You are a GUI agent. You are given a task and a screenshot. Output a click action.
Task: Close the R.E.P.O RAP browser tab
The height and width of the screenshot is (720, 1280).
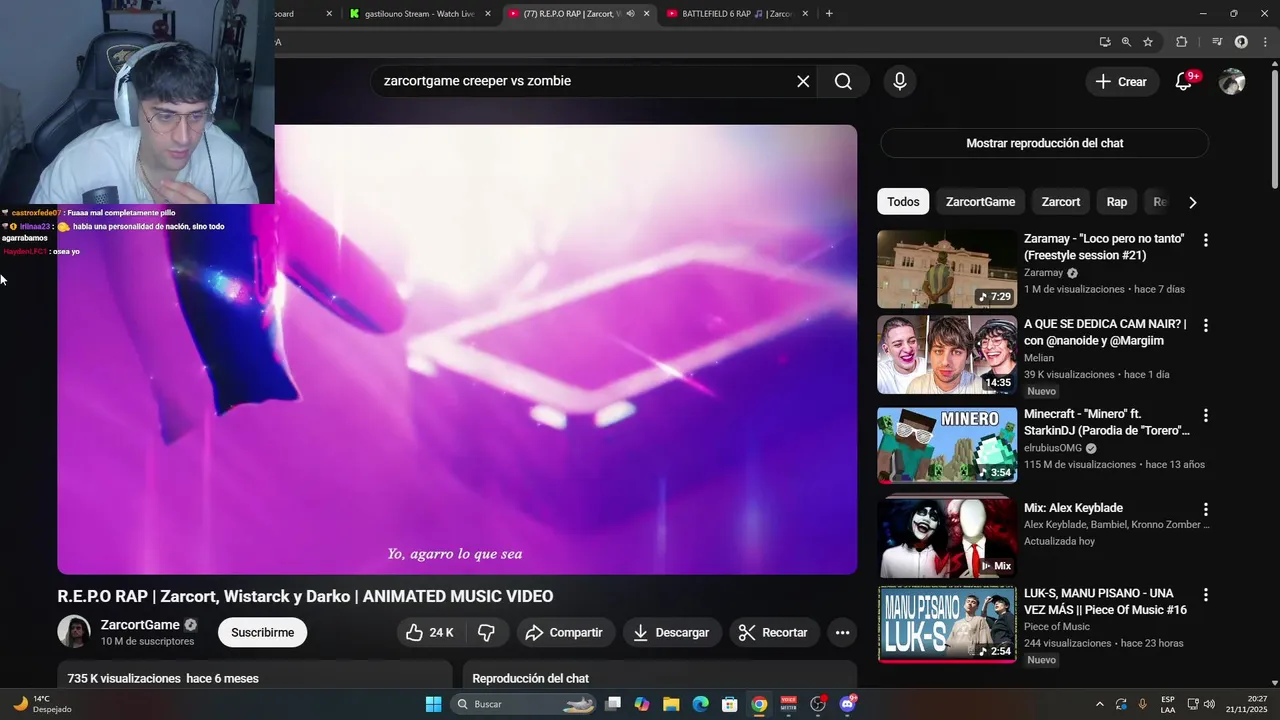646,14
